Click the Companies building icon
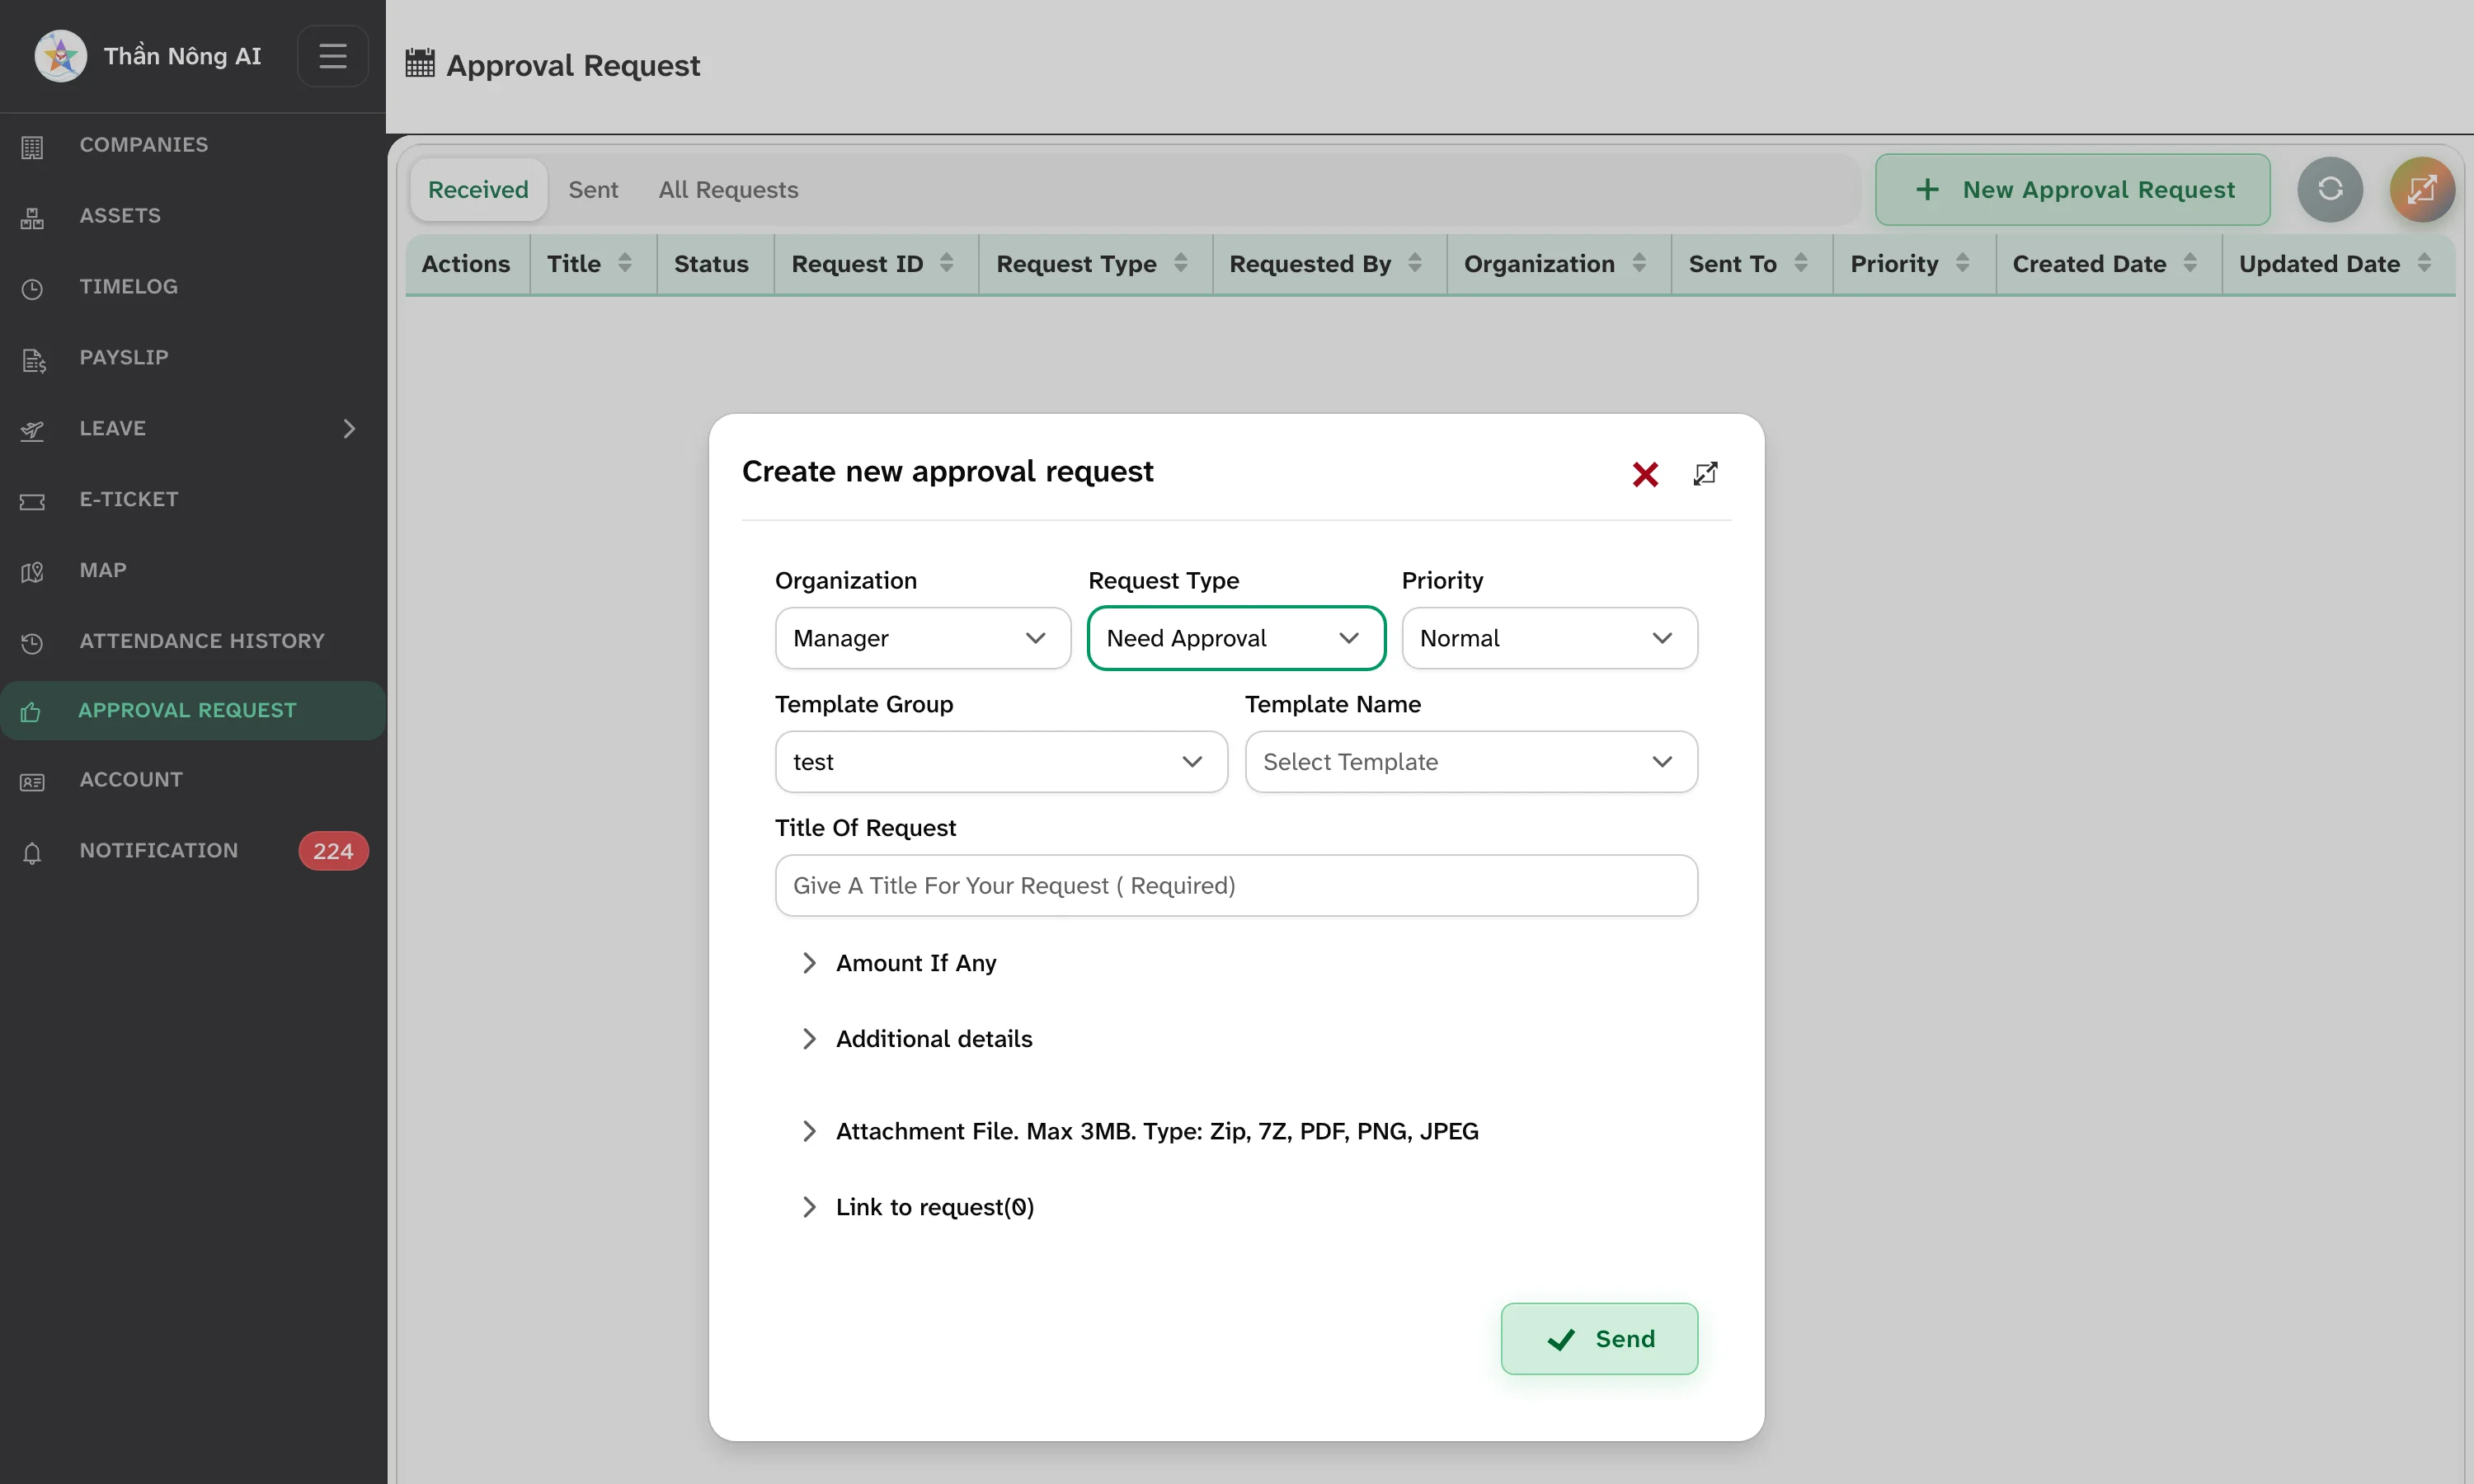 coord(32,147)
